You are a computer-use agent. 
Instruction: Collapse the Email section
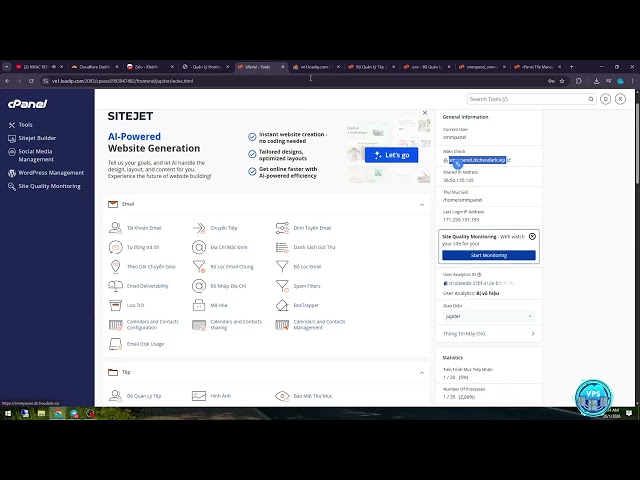pos(422,204)
